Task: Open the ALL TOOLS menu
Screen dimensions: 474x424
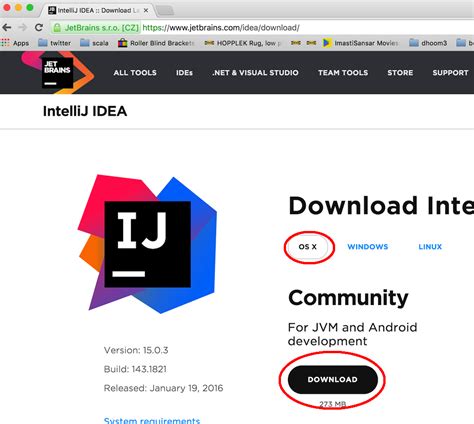Action: [135, 73]
